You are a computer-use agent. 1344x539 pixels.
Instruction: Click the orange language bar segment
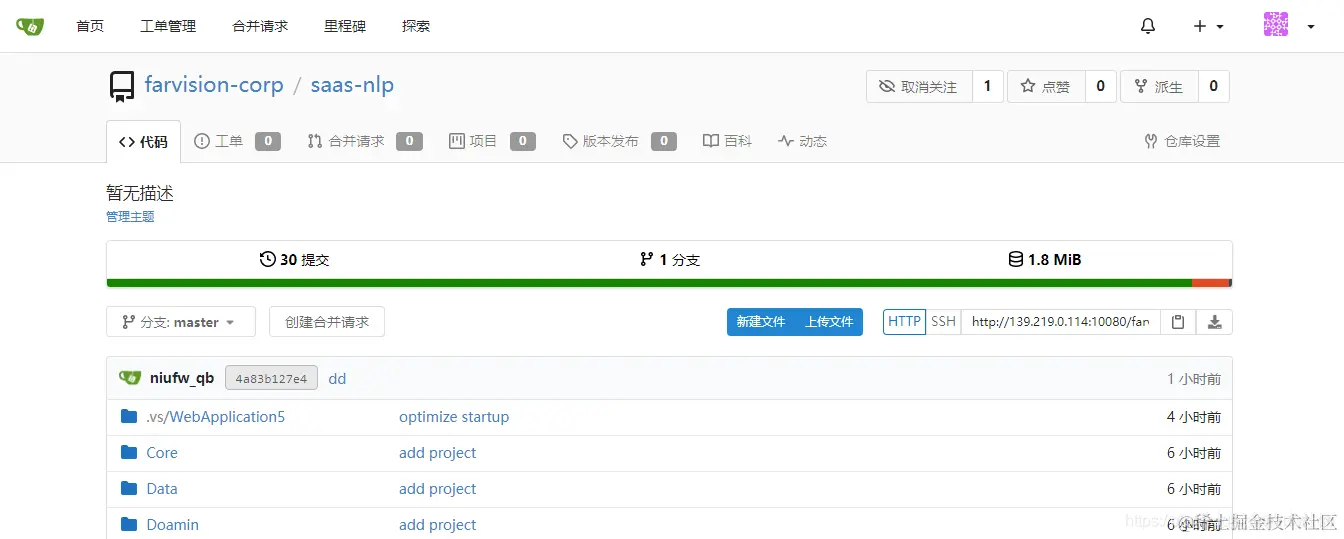point(1210,283)
